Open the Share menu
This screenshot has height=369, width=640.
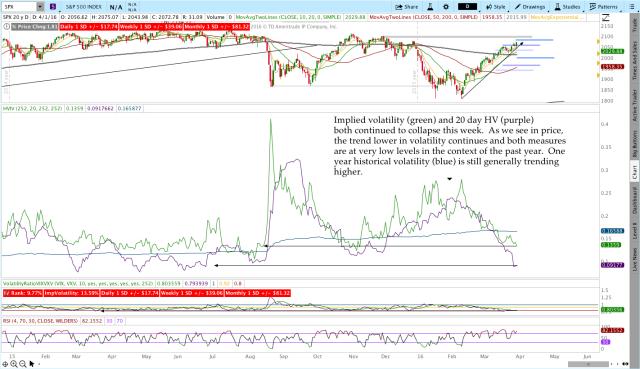point(407,7)
